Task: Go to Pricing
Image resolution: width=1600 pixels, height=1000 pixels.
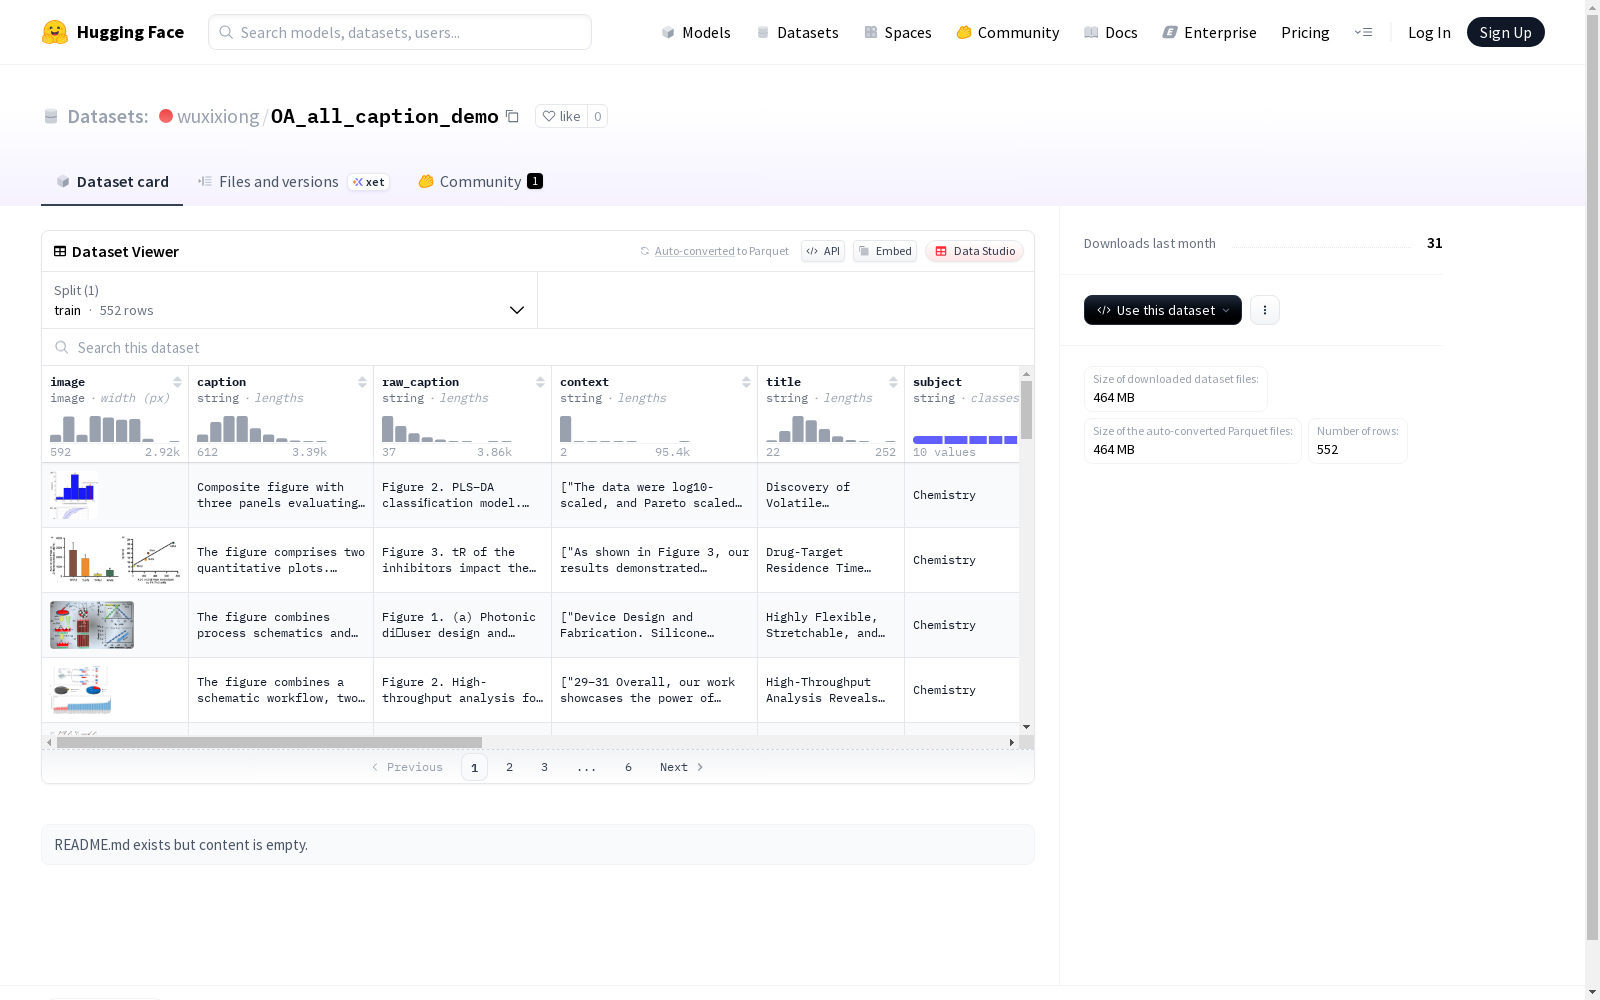Action: (1305, 32)
